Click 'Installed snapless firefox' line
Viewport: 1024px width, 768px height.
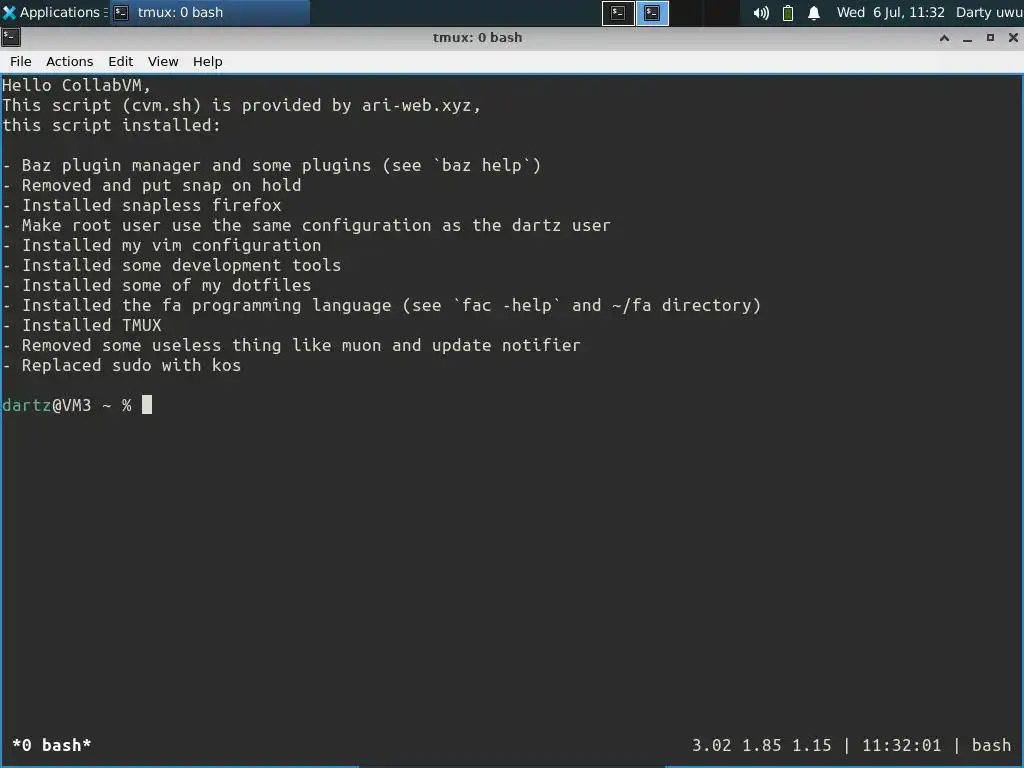(142, 205)
